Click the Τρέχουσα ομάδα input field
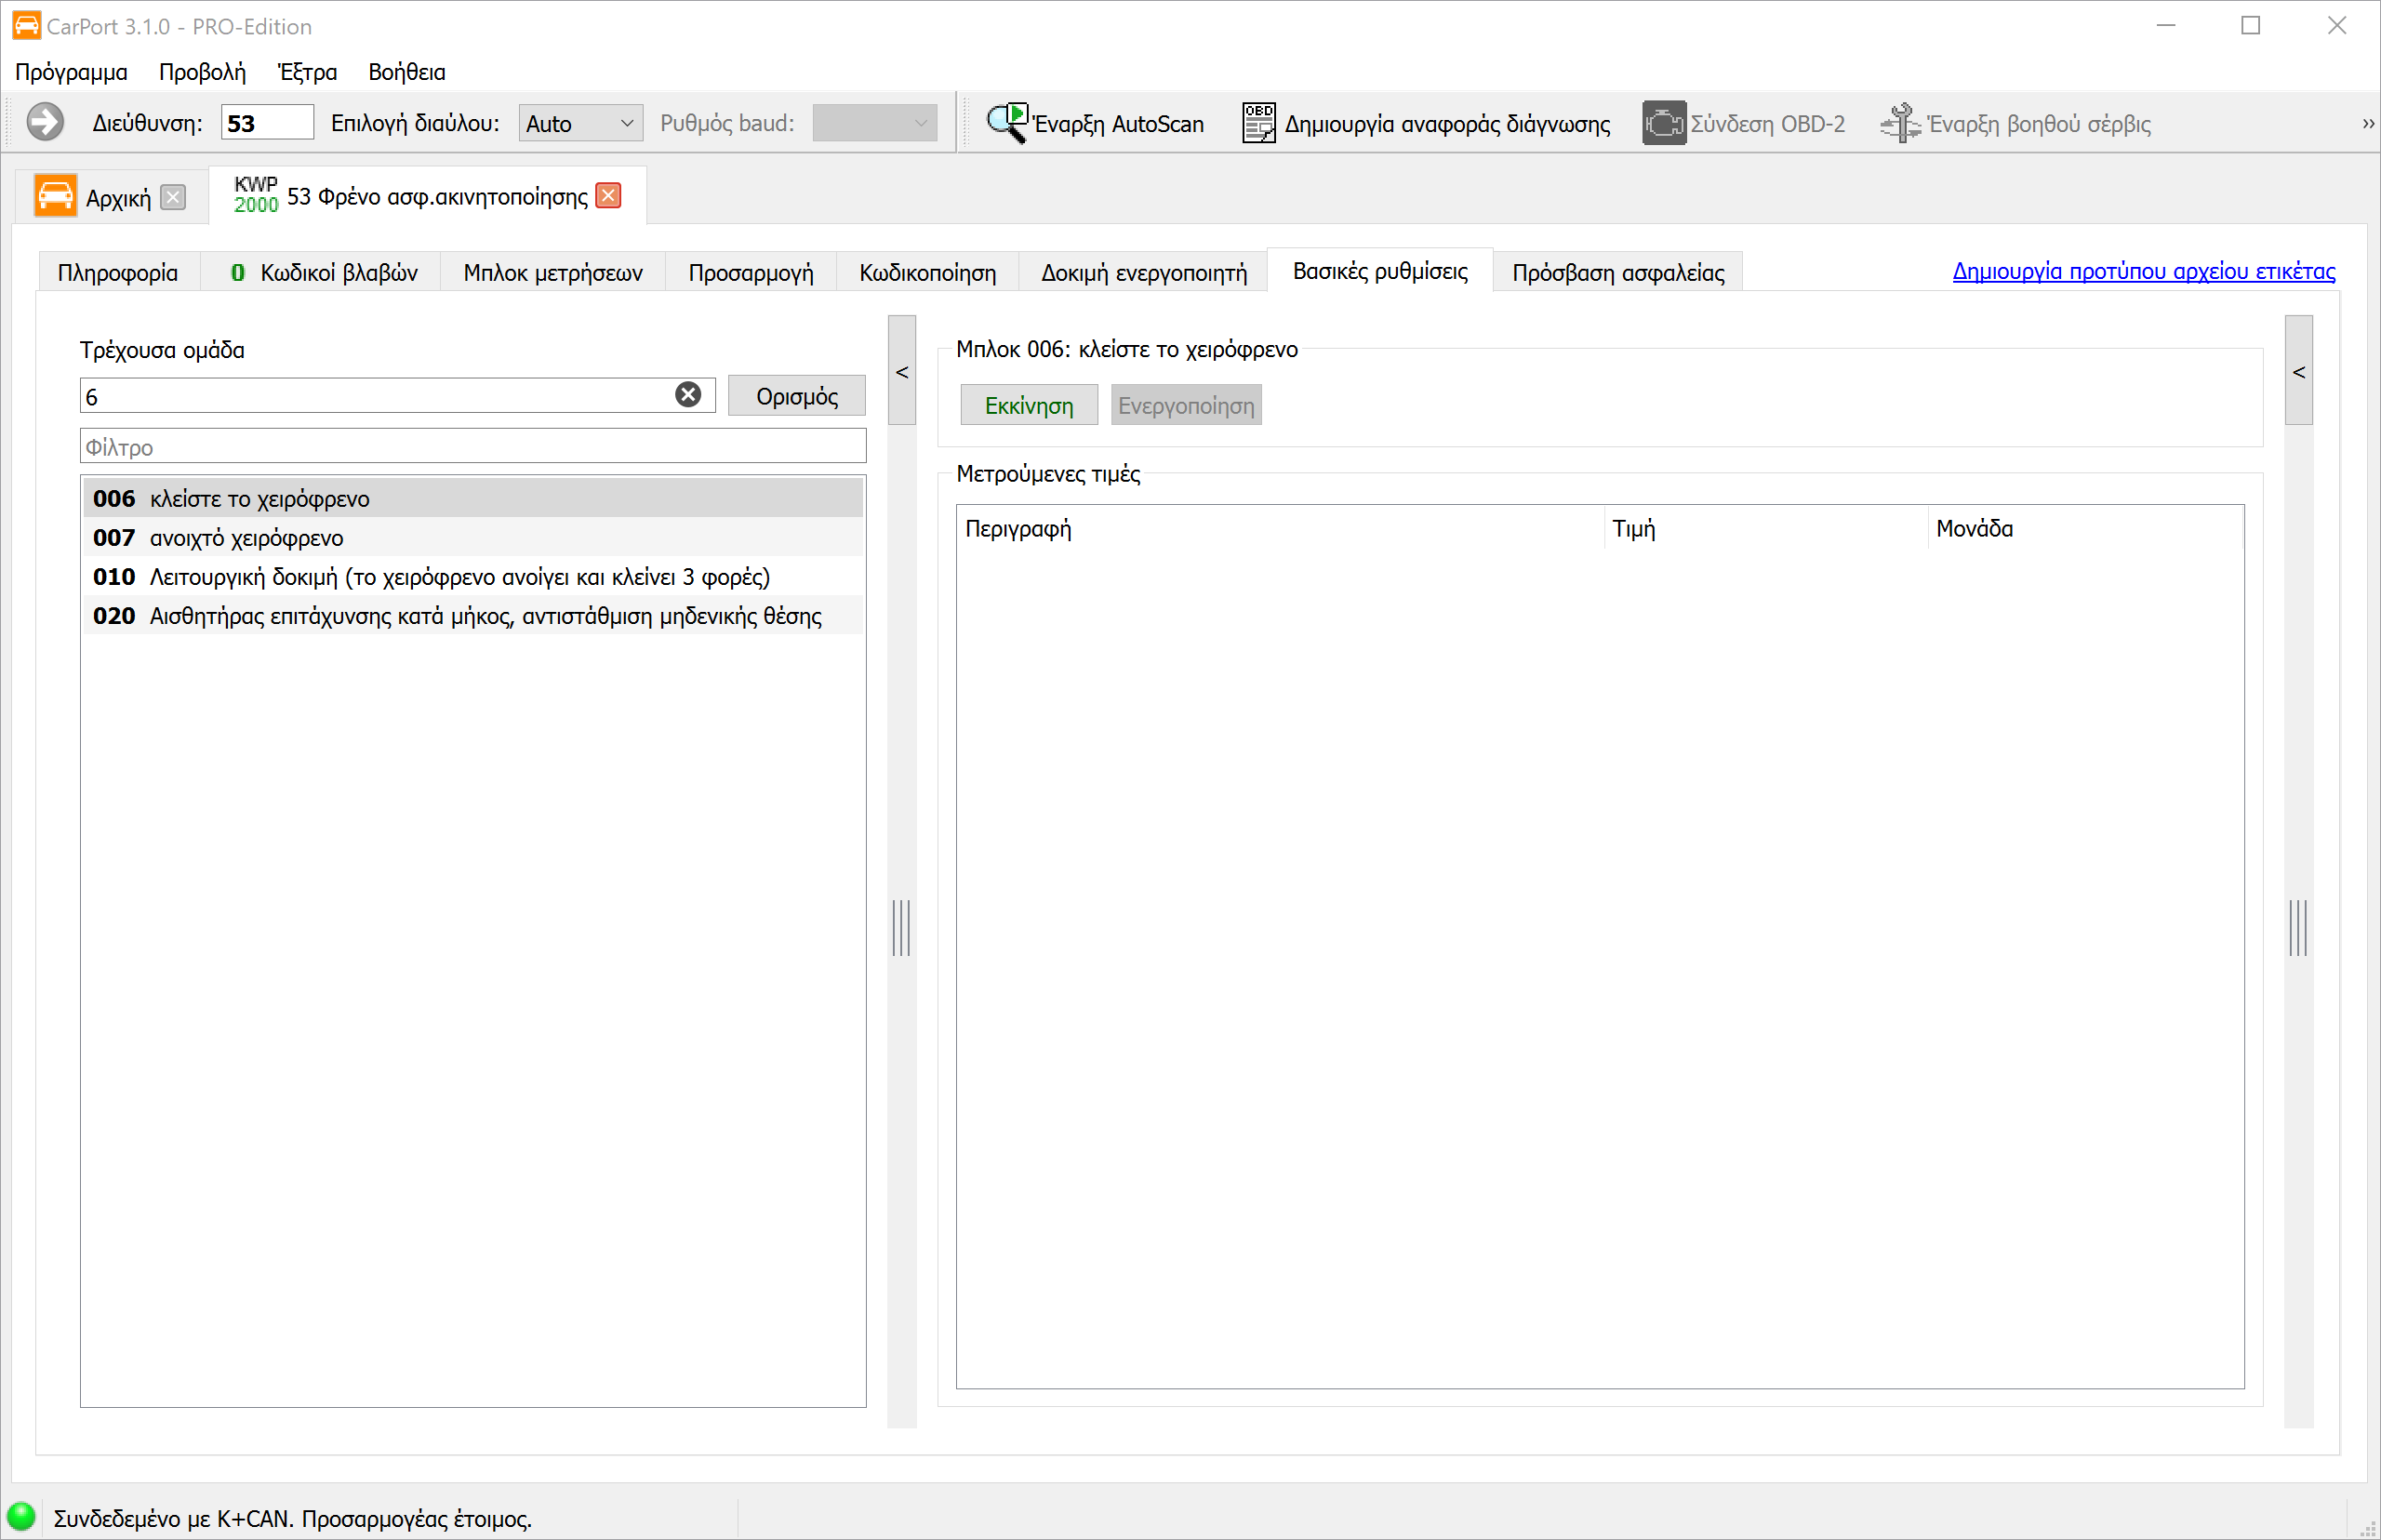The image size is (2381, 1540). tap(397, 395)
